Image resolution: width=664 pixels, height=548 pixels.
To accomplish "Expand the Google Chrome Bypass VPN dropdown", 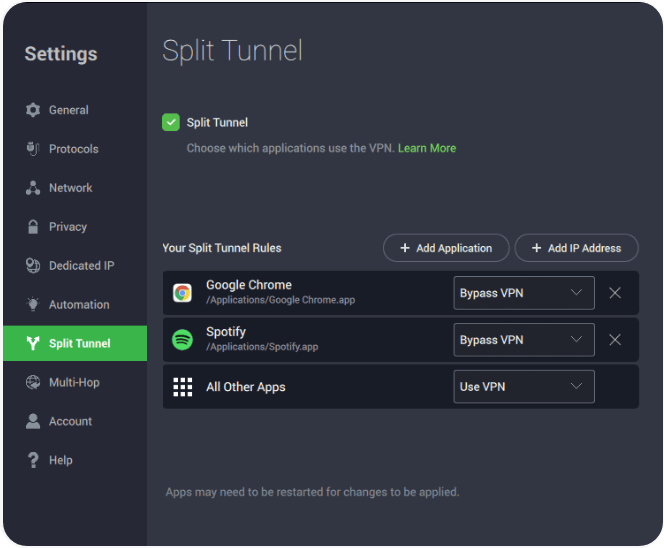I will [x=524, y=293].
